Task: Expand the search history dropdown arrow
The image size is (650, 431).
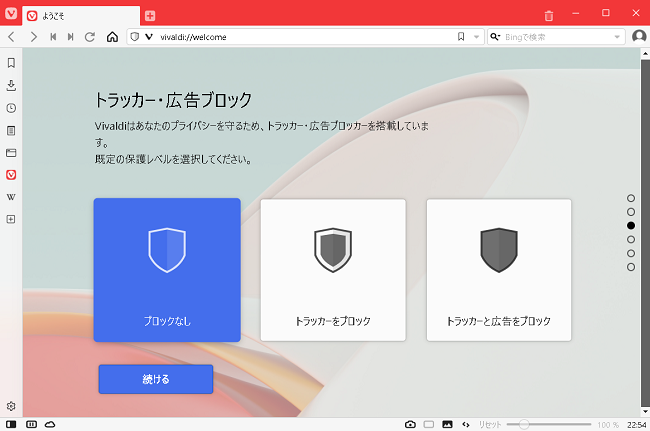Action: (x=617, y=37)
